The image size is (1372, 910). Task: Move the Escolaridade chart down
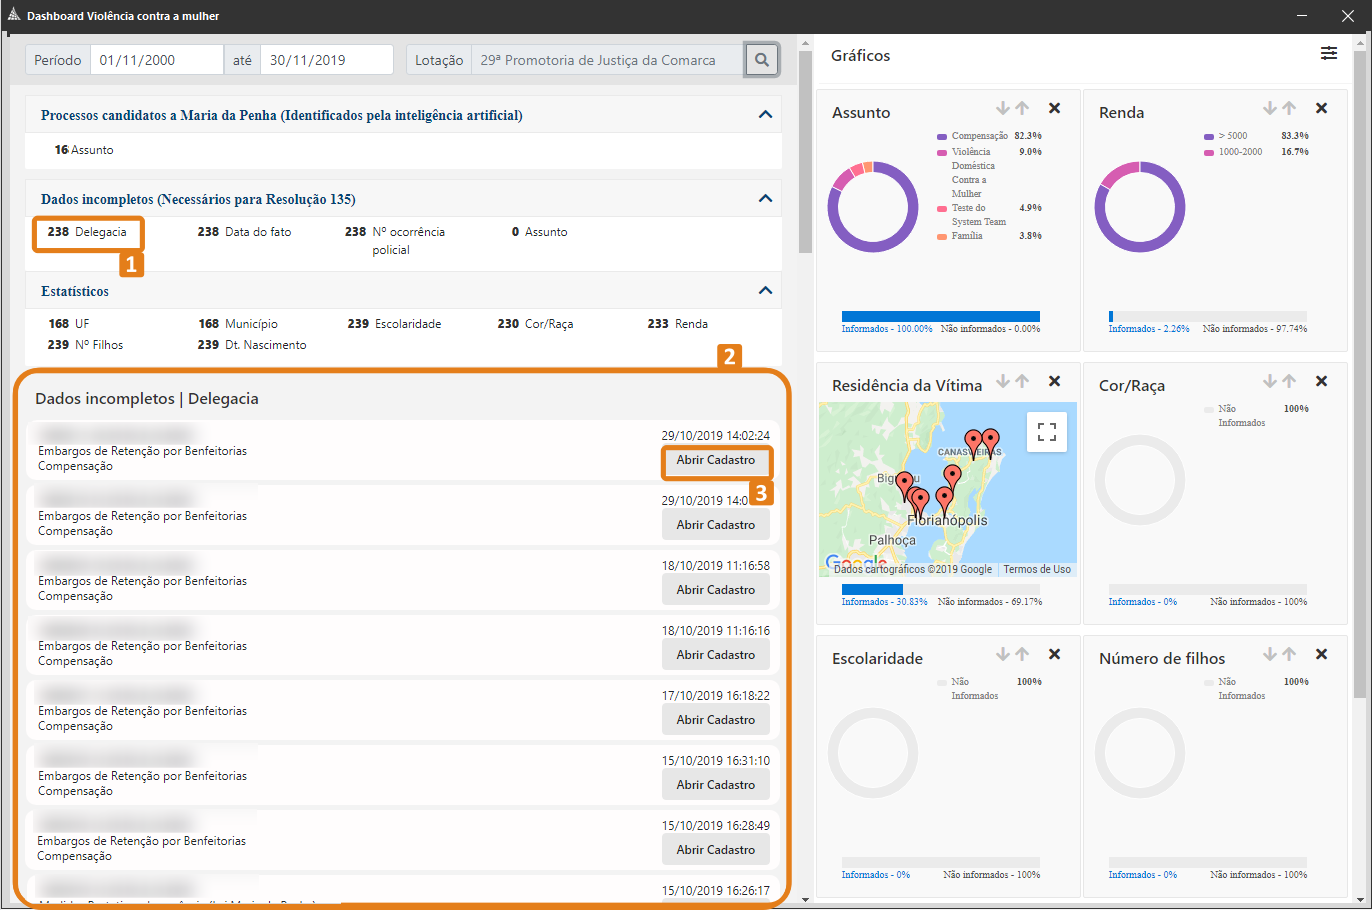pos(1003,654)
